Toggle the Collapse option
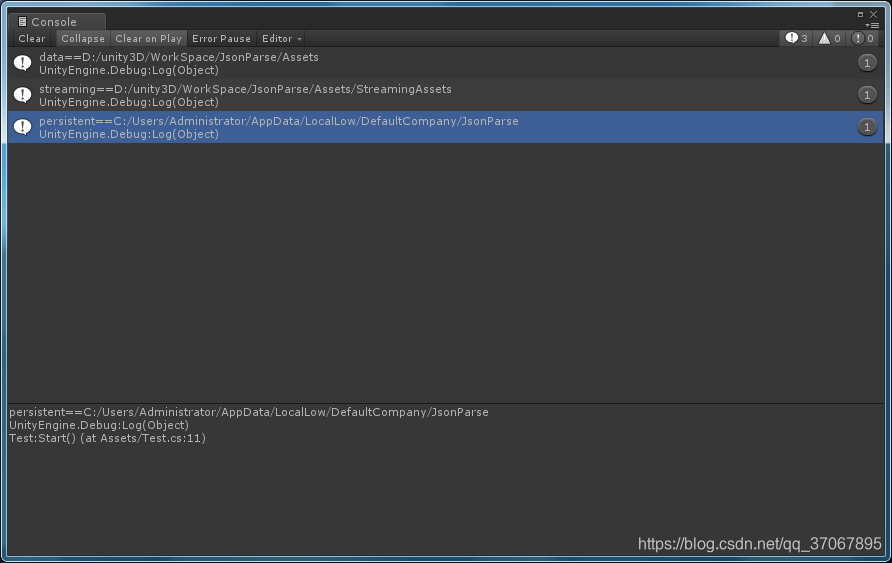The width and height of the screenshot is (892, 563). (83, 39)
